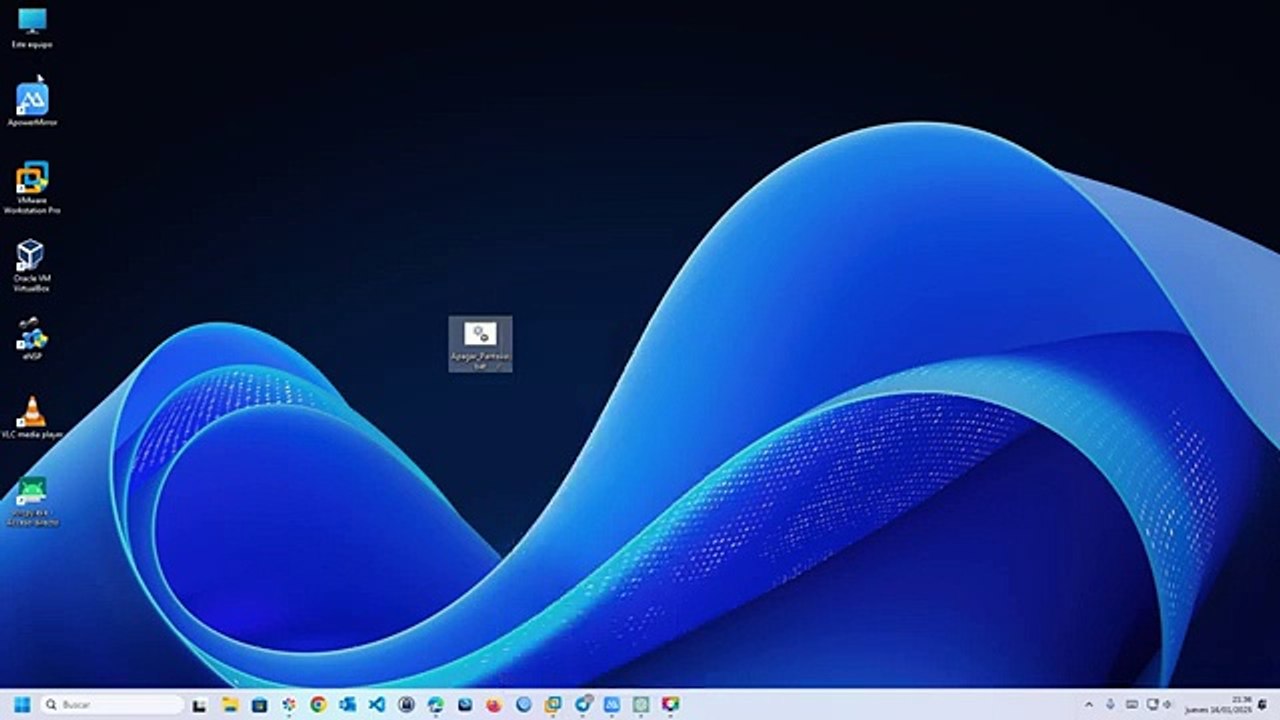Open the network display icon in system tray
This screenshot has height=720, width=1280.
pyautogui.click(x=1152, y=705)
